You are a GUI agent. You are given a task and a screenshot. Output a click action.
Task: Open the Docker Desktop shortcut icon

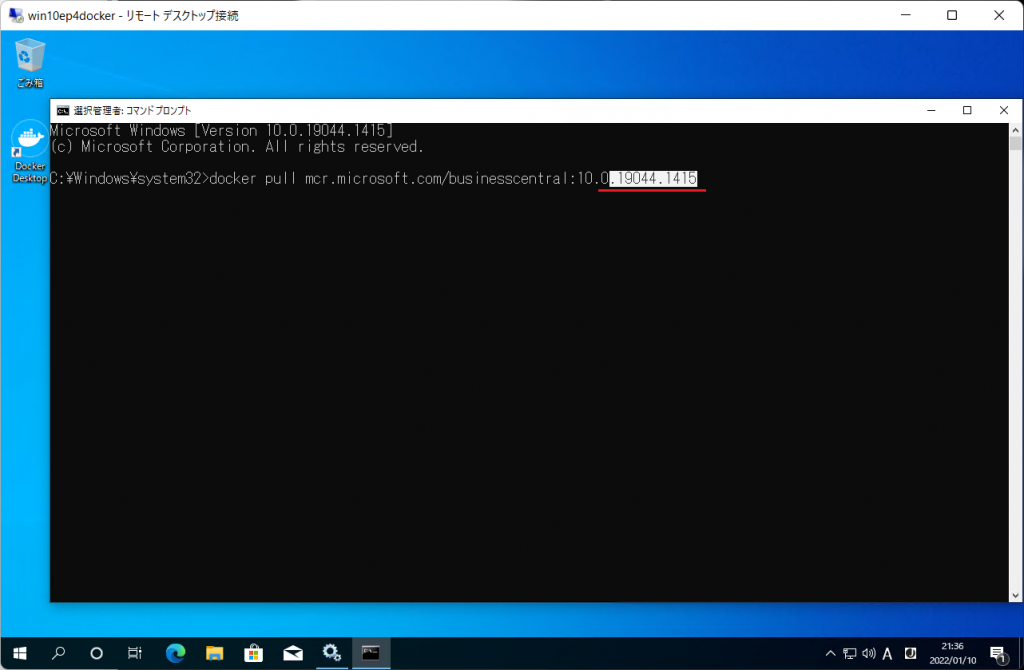(29, 152)
